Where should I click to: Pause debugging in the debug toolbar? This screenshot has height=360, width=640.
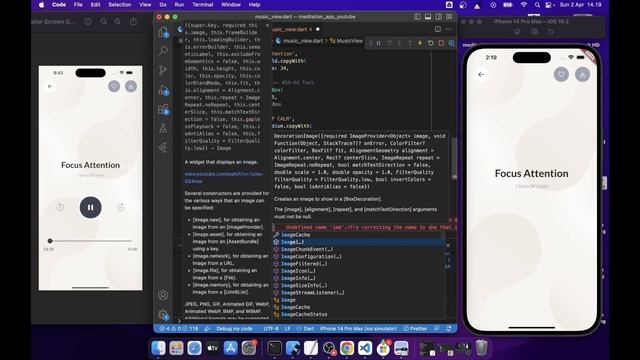pyautogui.click(x=379, y=43)
